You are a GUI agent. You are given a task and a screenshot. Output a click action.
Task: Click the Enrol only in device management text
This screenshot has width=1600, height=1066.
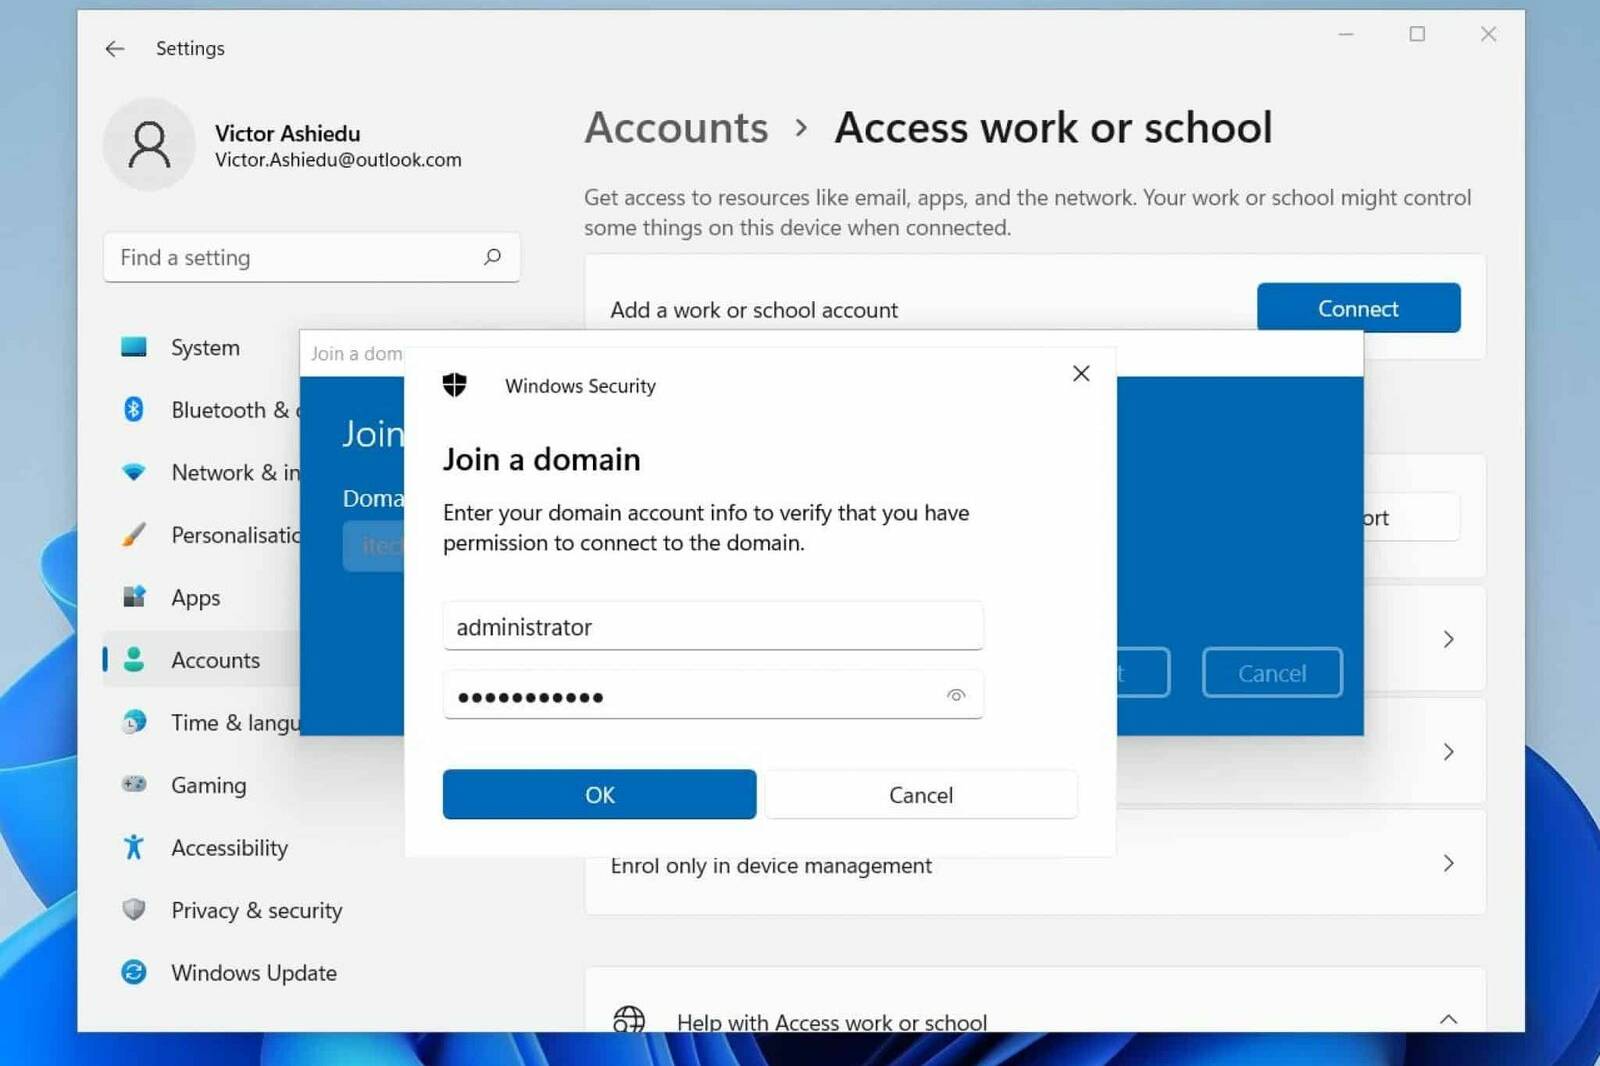771,865
